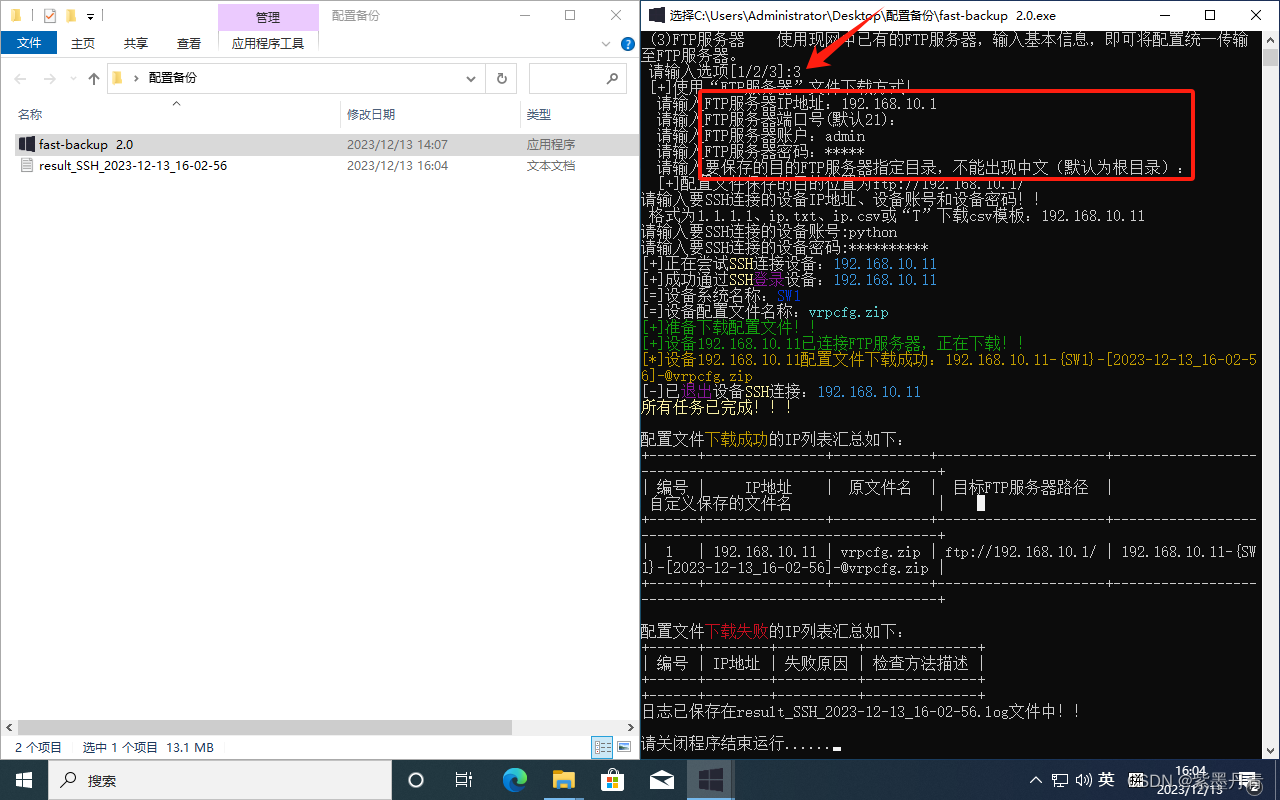Open Task View on the taskbar

(x=464, y=780)
